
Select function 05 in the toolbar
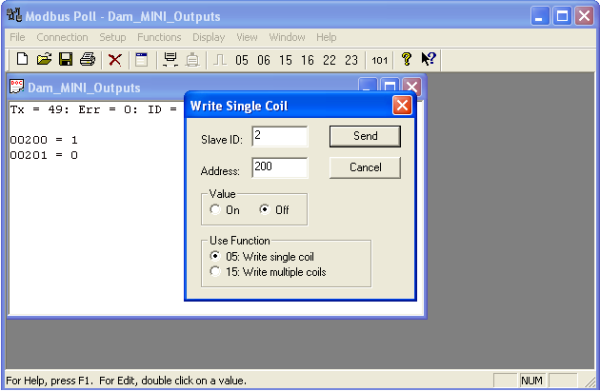(241, 60)
